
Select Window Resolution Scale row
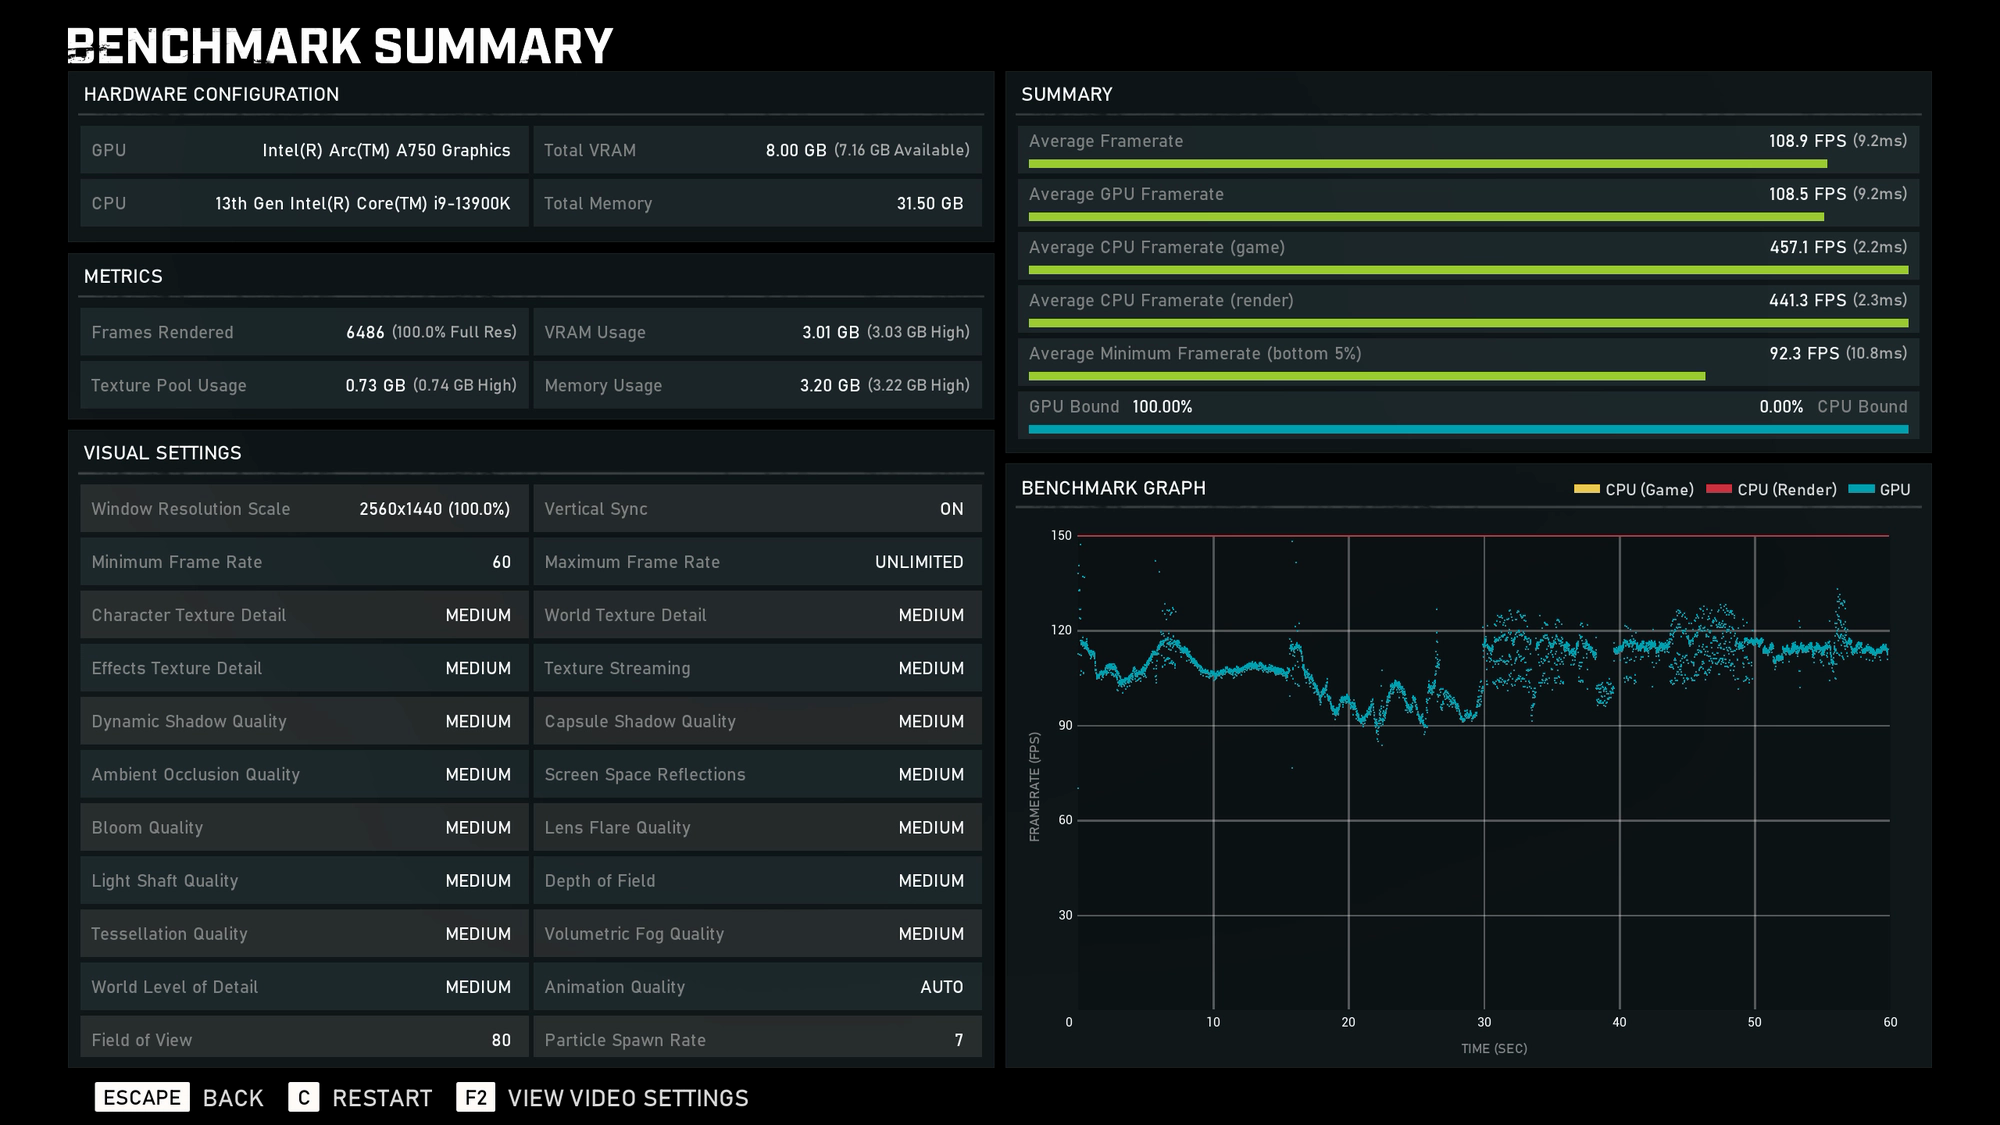pos(304,509)
